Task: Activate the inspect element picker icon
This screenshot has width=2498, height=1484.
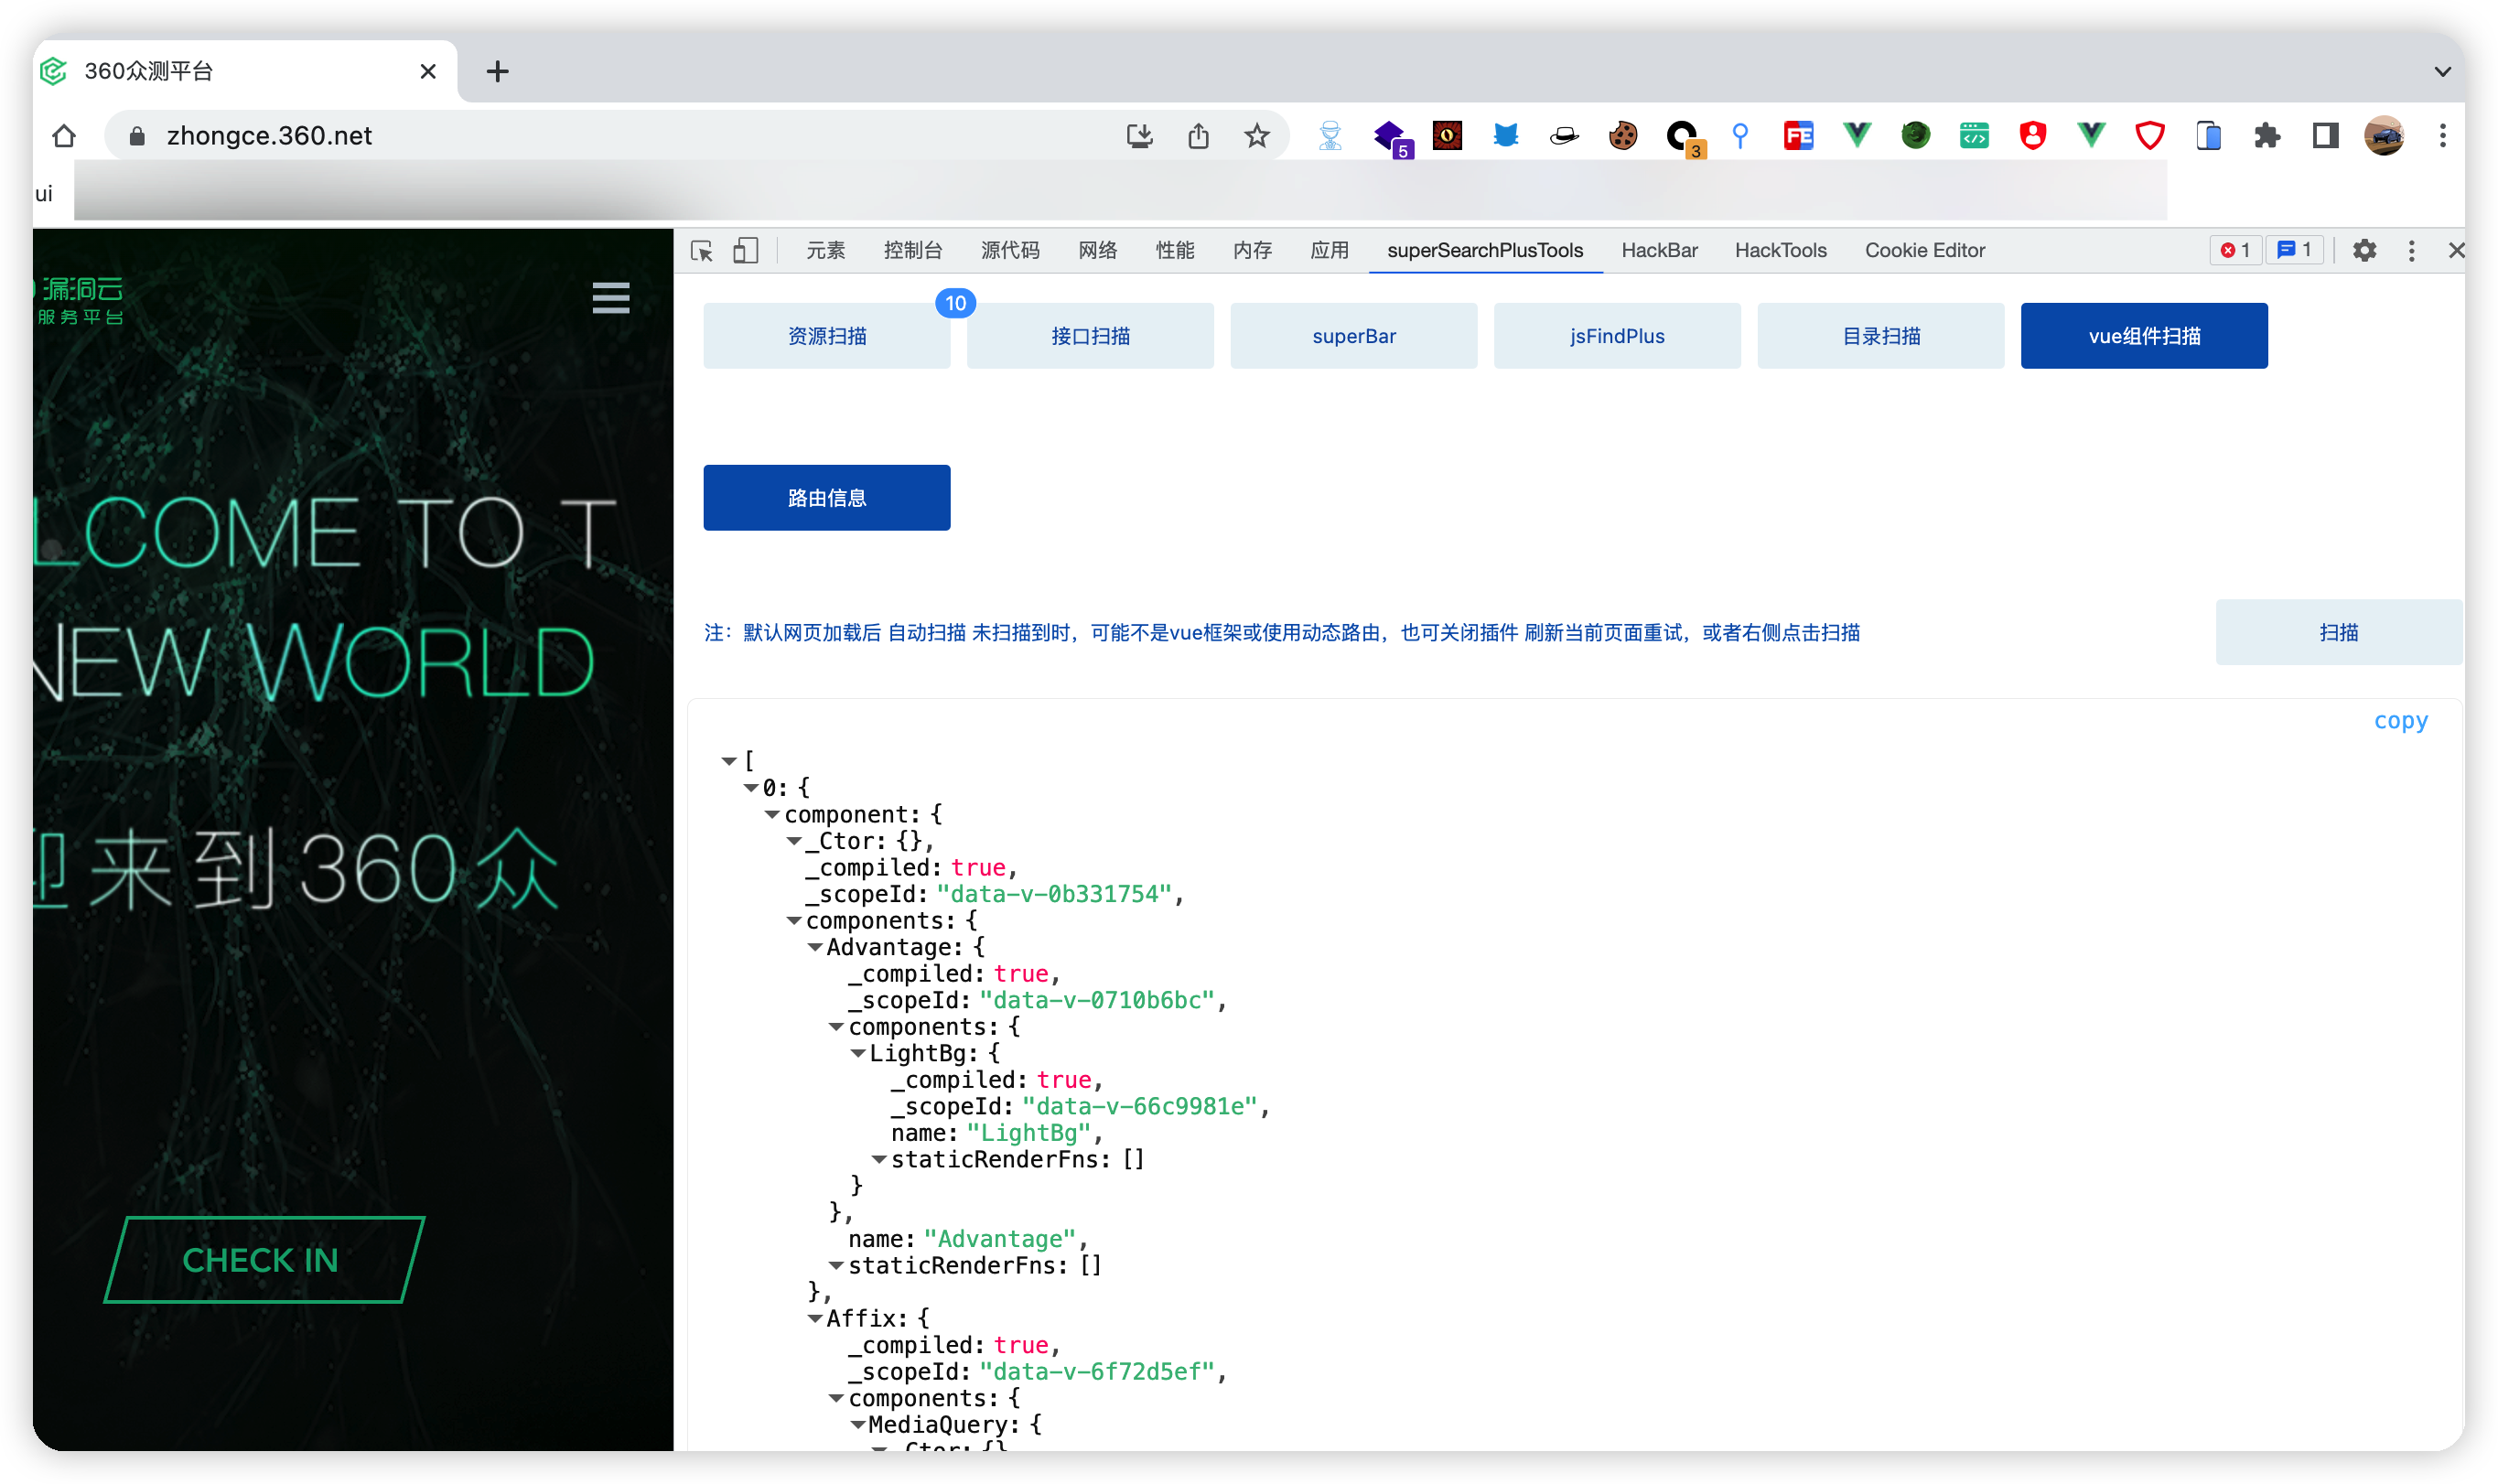Action: click(702, 250)
